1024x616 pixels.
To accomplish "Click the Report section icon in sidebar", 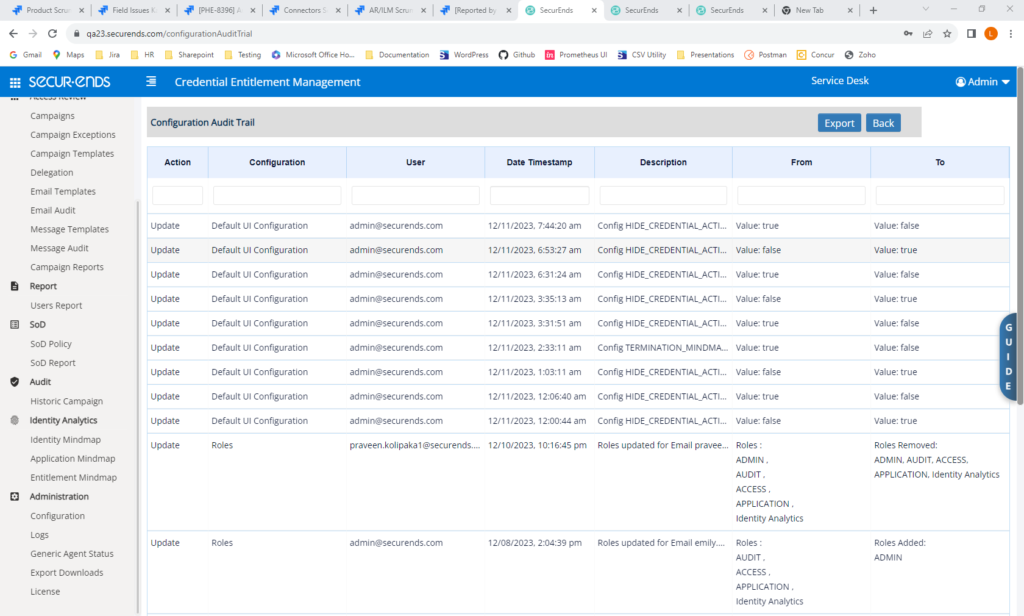I will click(14, 286).
